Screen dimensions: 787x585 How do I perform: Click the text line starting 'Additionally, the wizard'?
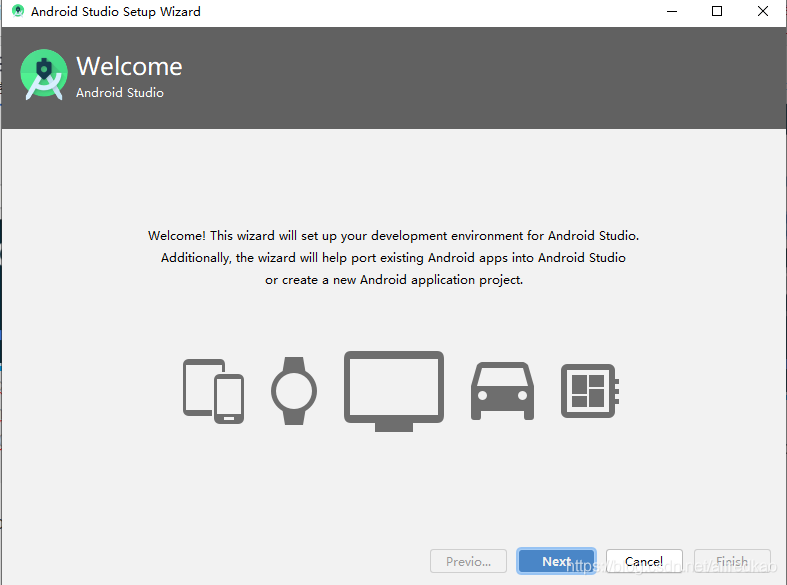click(x=394, y=258)
